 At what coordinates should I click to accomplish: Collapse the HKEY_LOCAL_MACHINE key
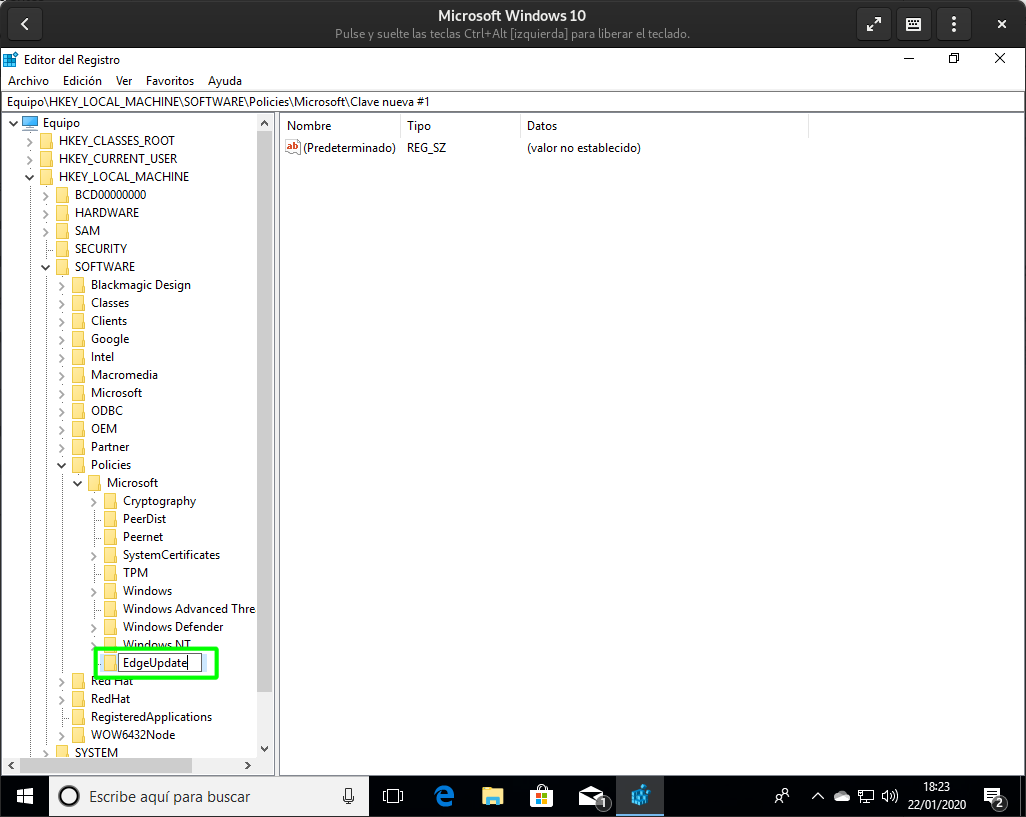tap(29, 177)
